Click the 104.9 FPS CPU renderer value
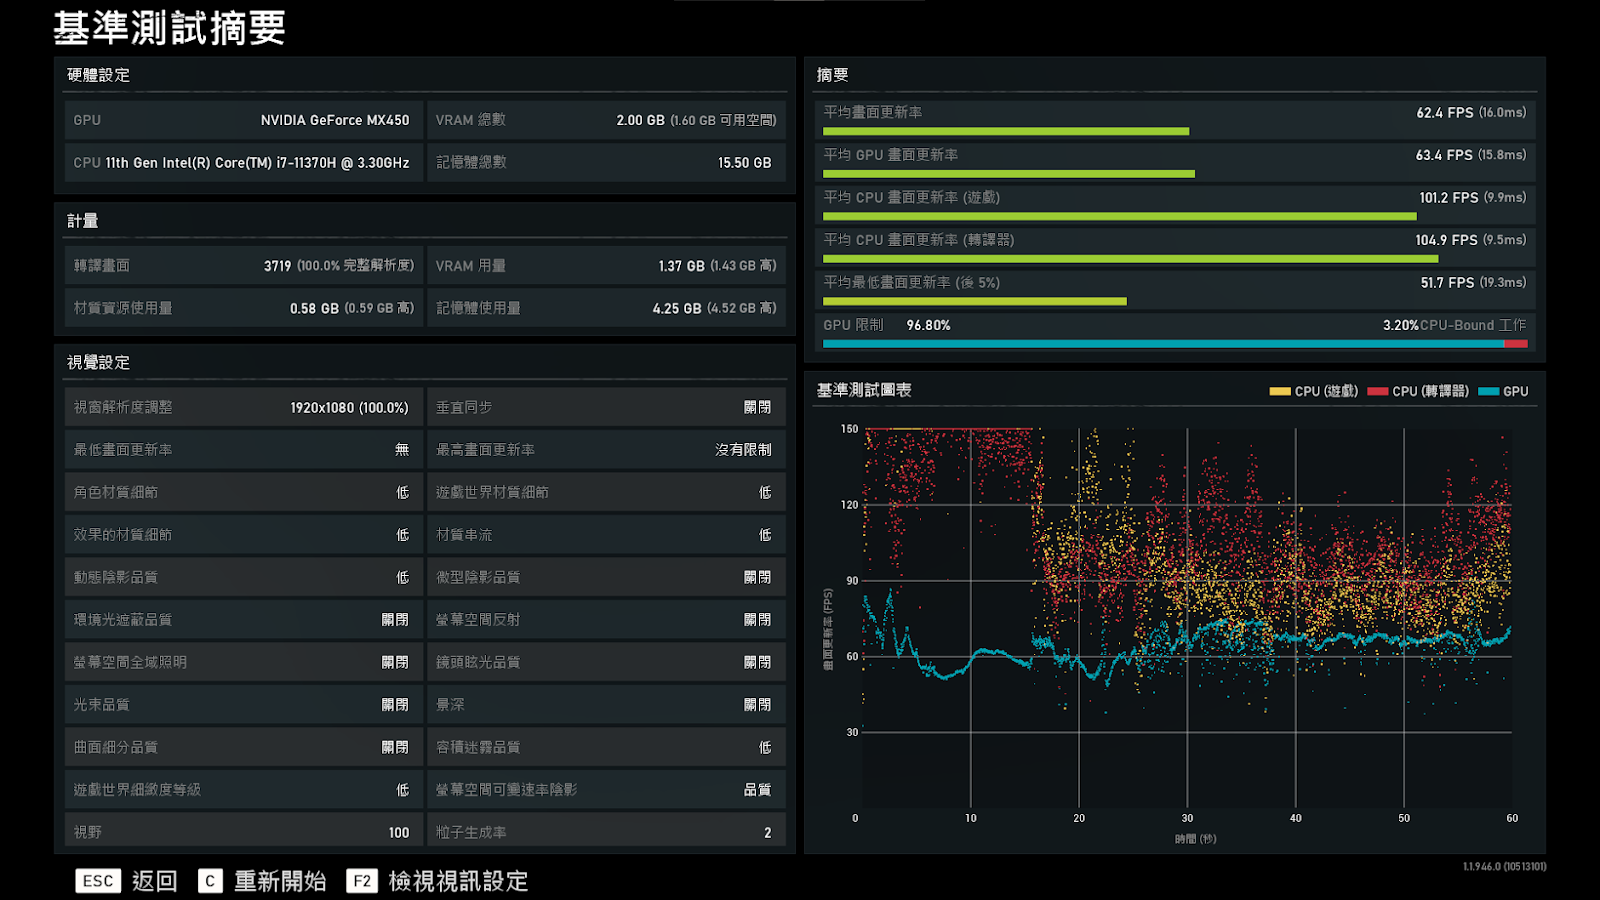1600x900 pixels. [x=1446, y=241]
